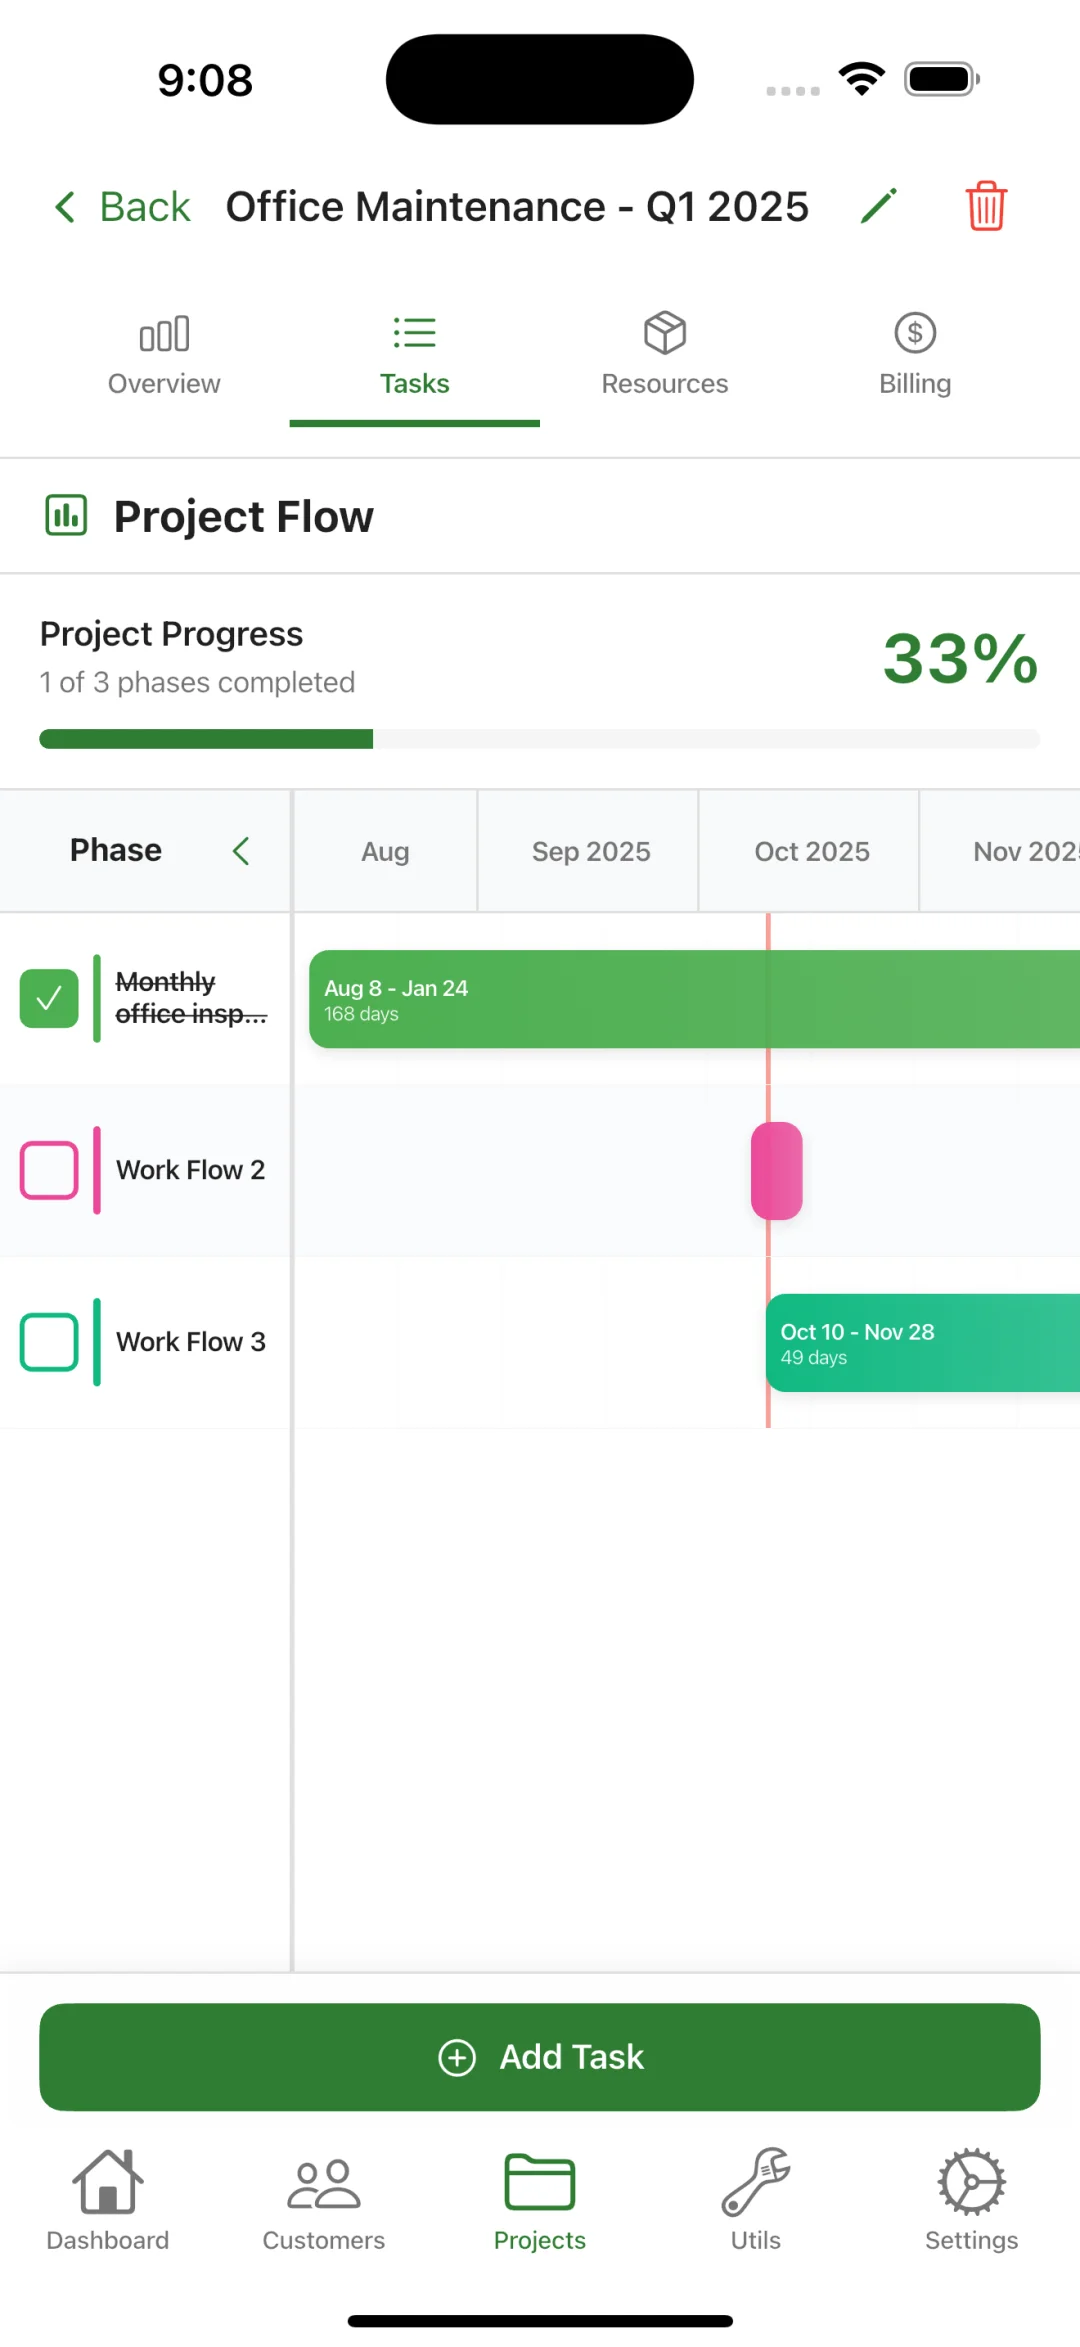Select Projects folder icon in navigation
Viewport: 1080px width, 2347px height.
(539, 2199)
